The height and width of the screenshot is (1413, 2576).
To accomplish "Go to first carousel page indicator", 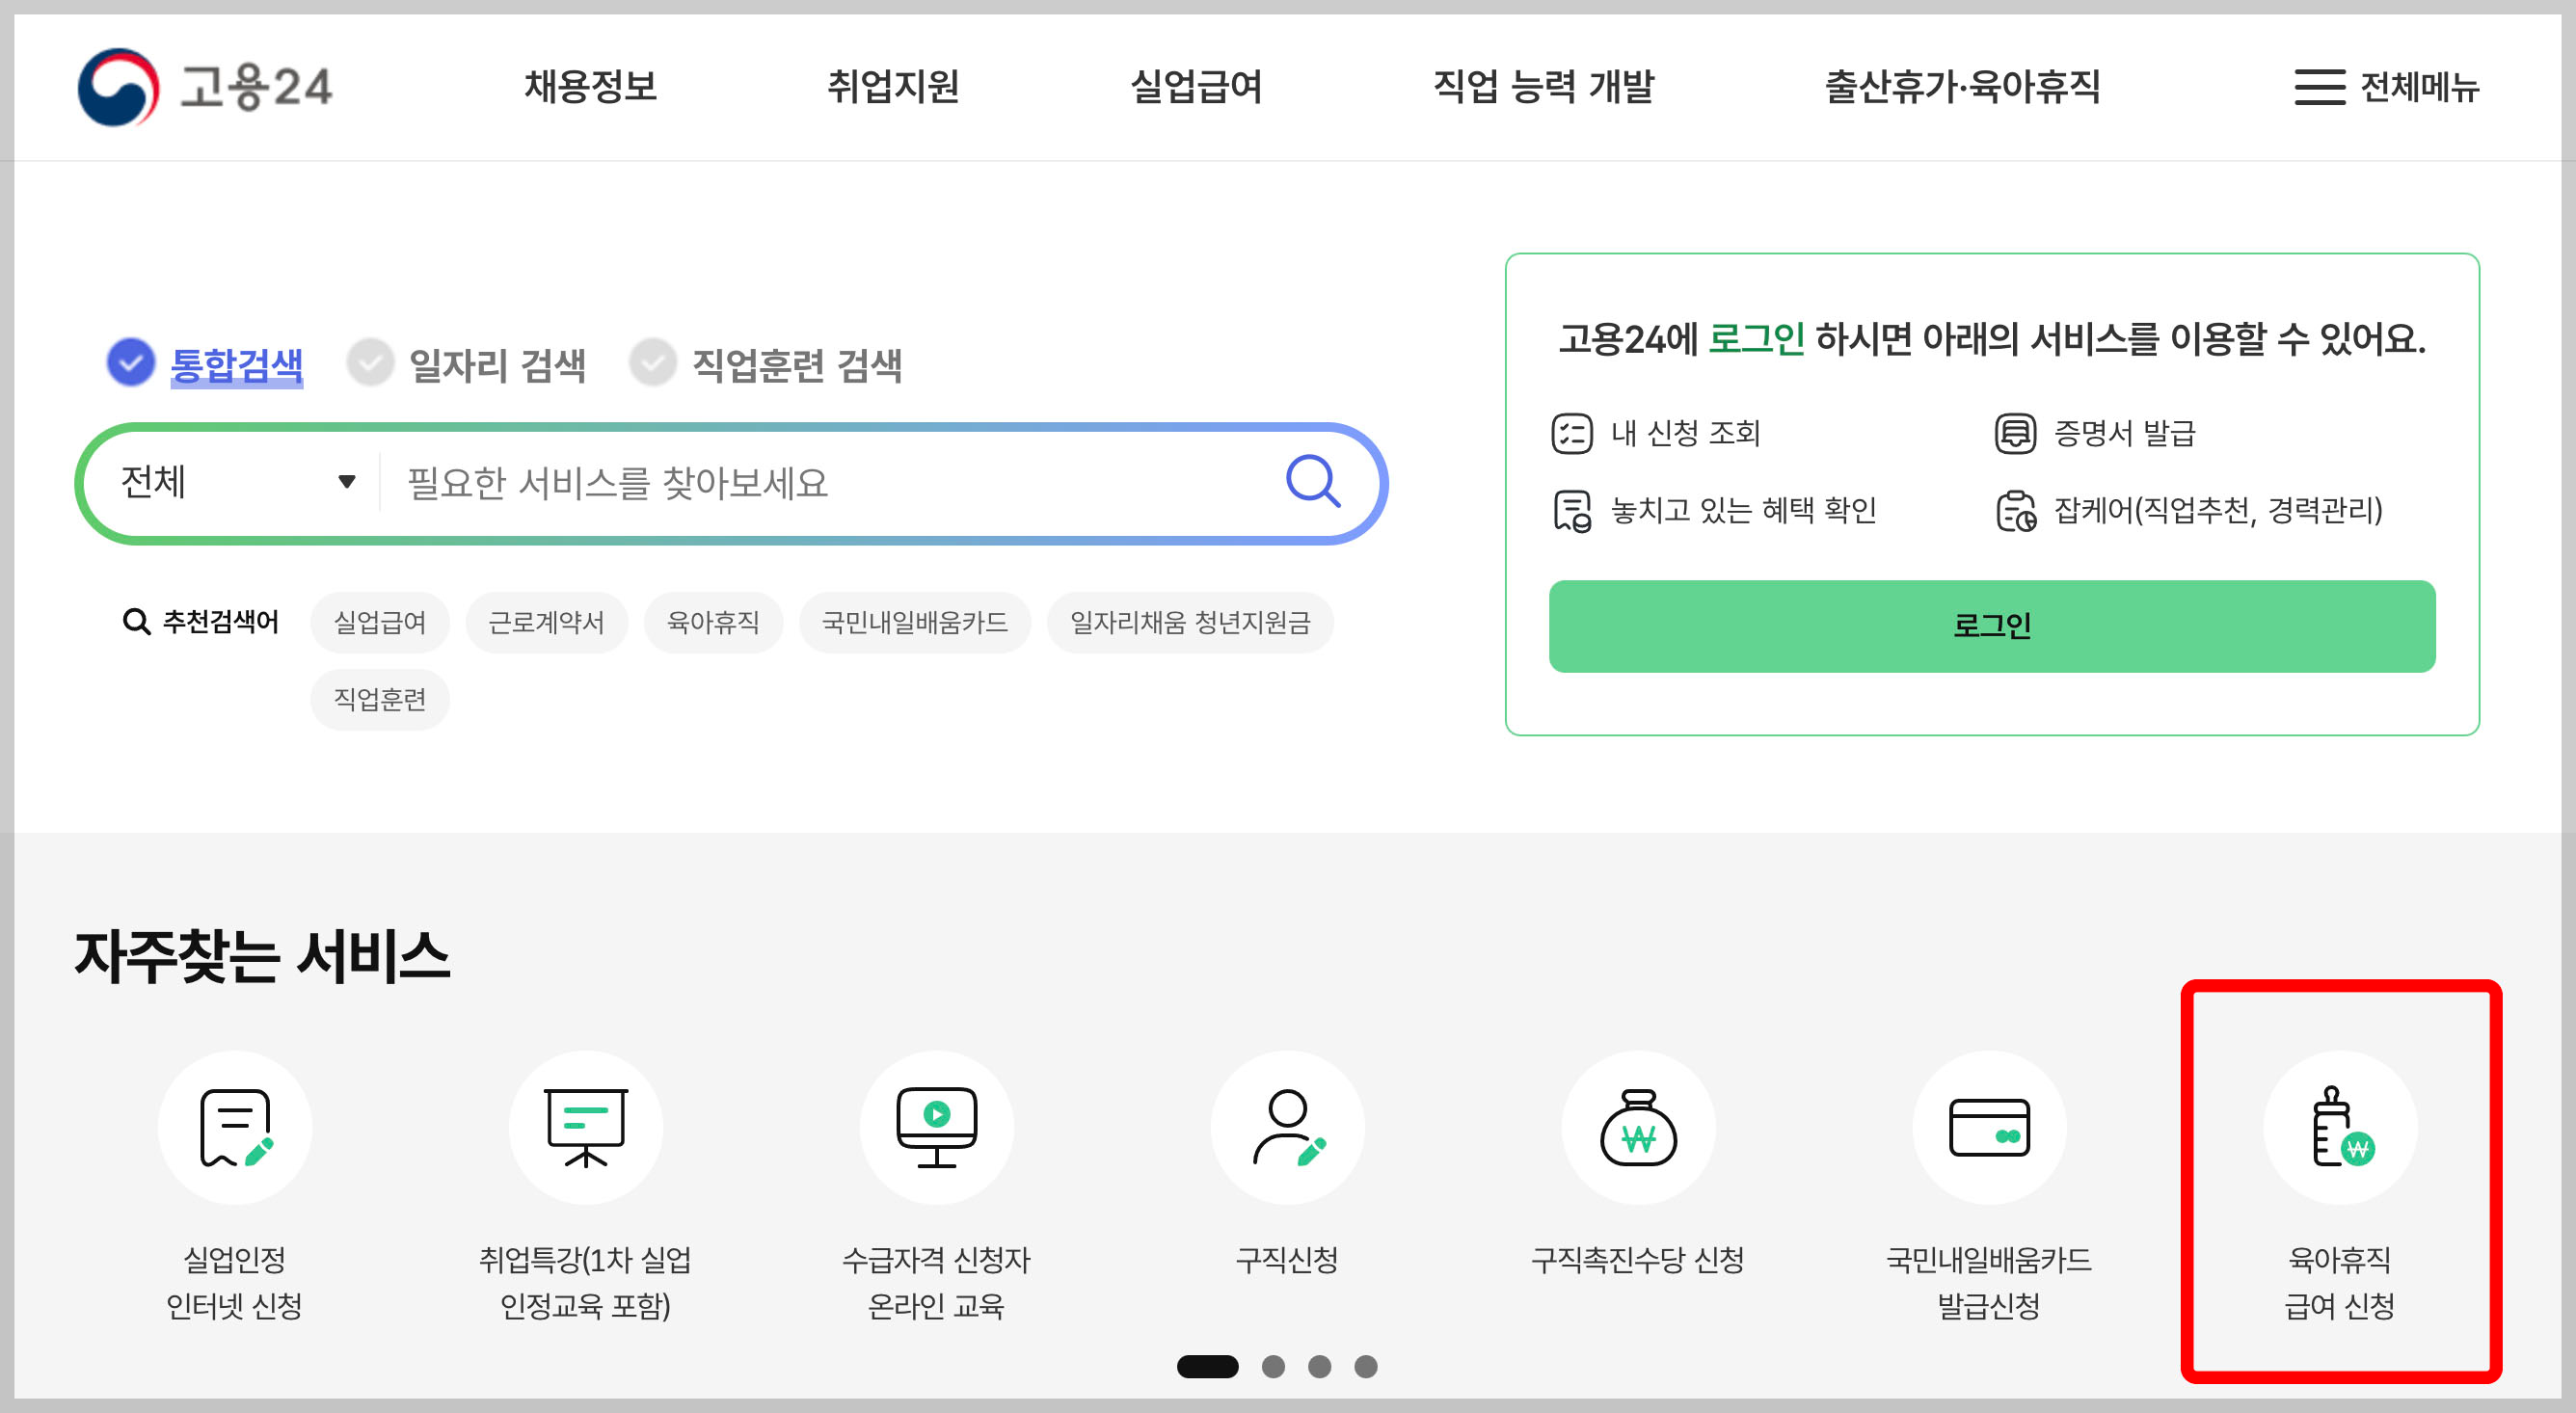I will point(1207,1366).
